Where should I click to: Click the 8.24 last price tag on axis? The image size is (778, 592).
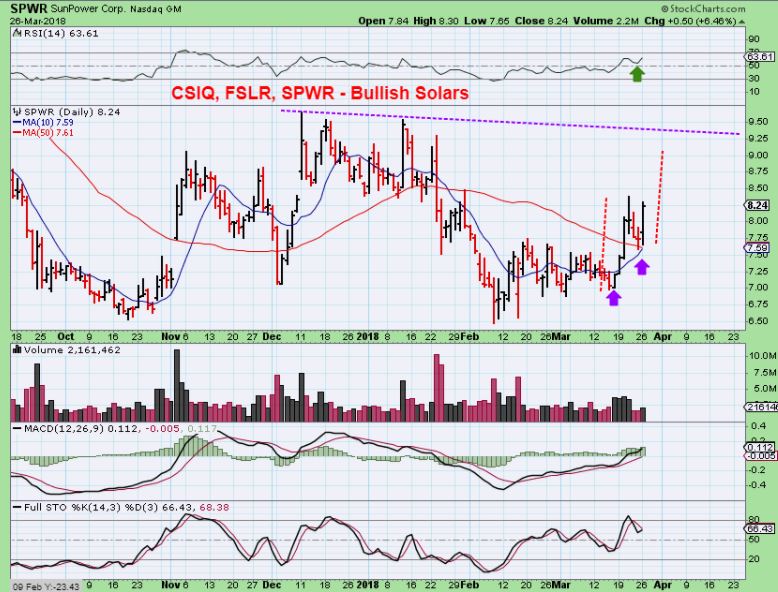[x=758, y=205]
